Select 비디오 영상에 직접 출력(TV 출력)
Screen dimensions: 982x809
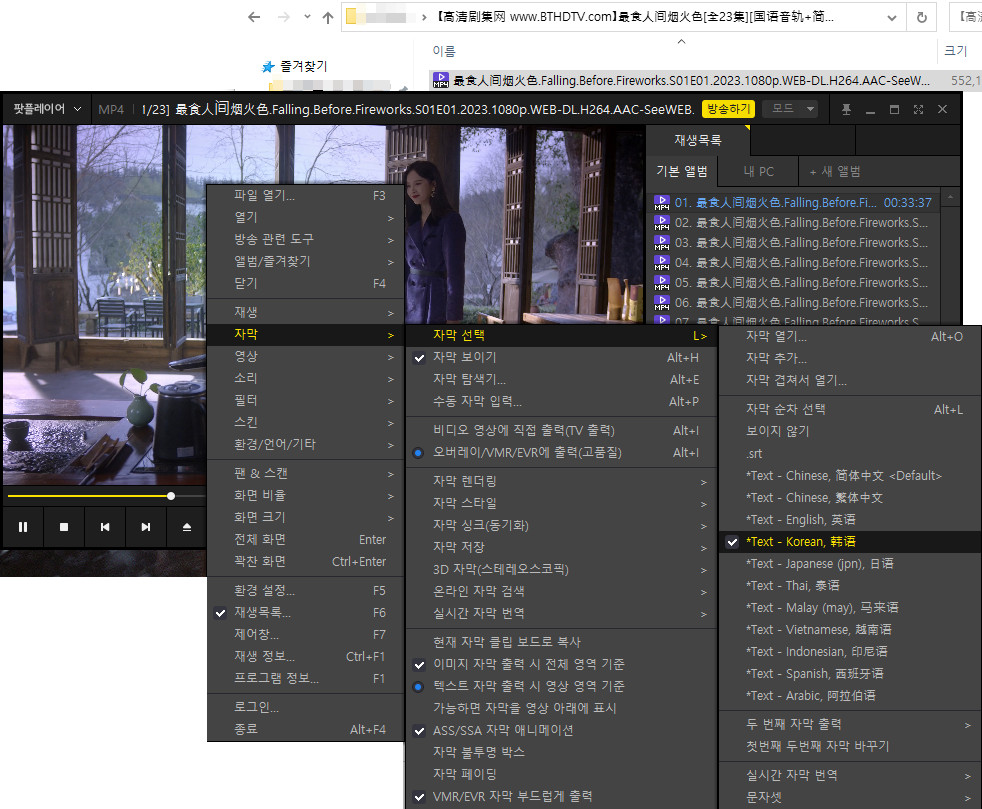tap(561, 431)
